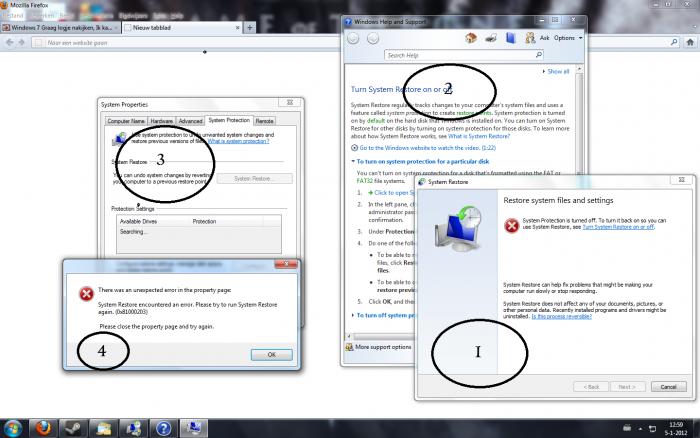Click the Ask people icon in Help
The height and width of the screenshot is (438, 700).
pyautogui.click(x=530, y=38)
